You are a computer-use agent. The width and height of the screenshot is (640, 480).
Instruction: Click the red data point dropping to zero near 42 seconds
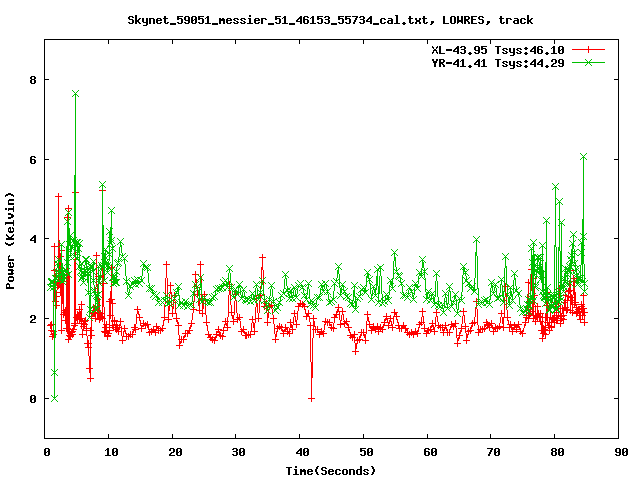(311, 399)
